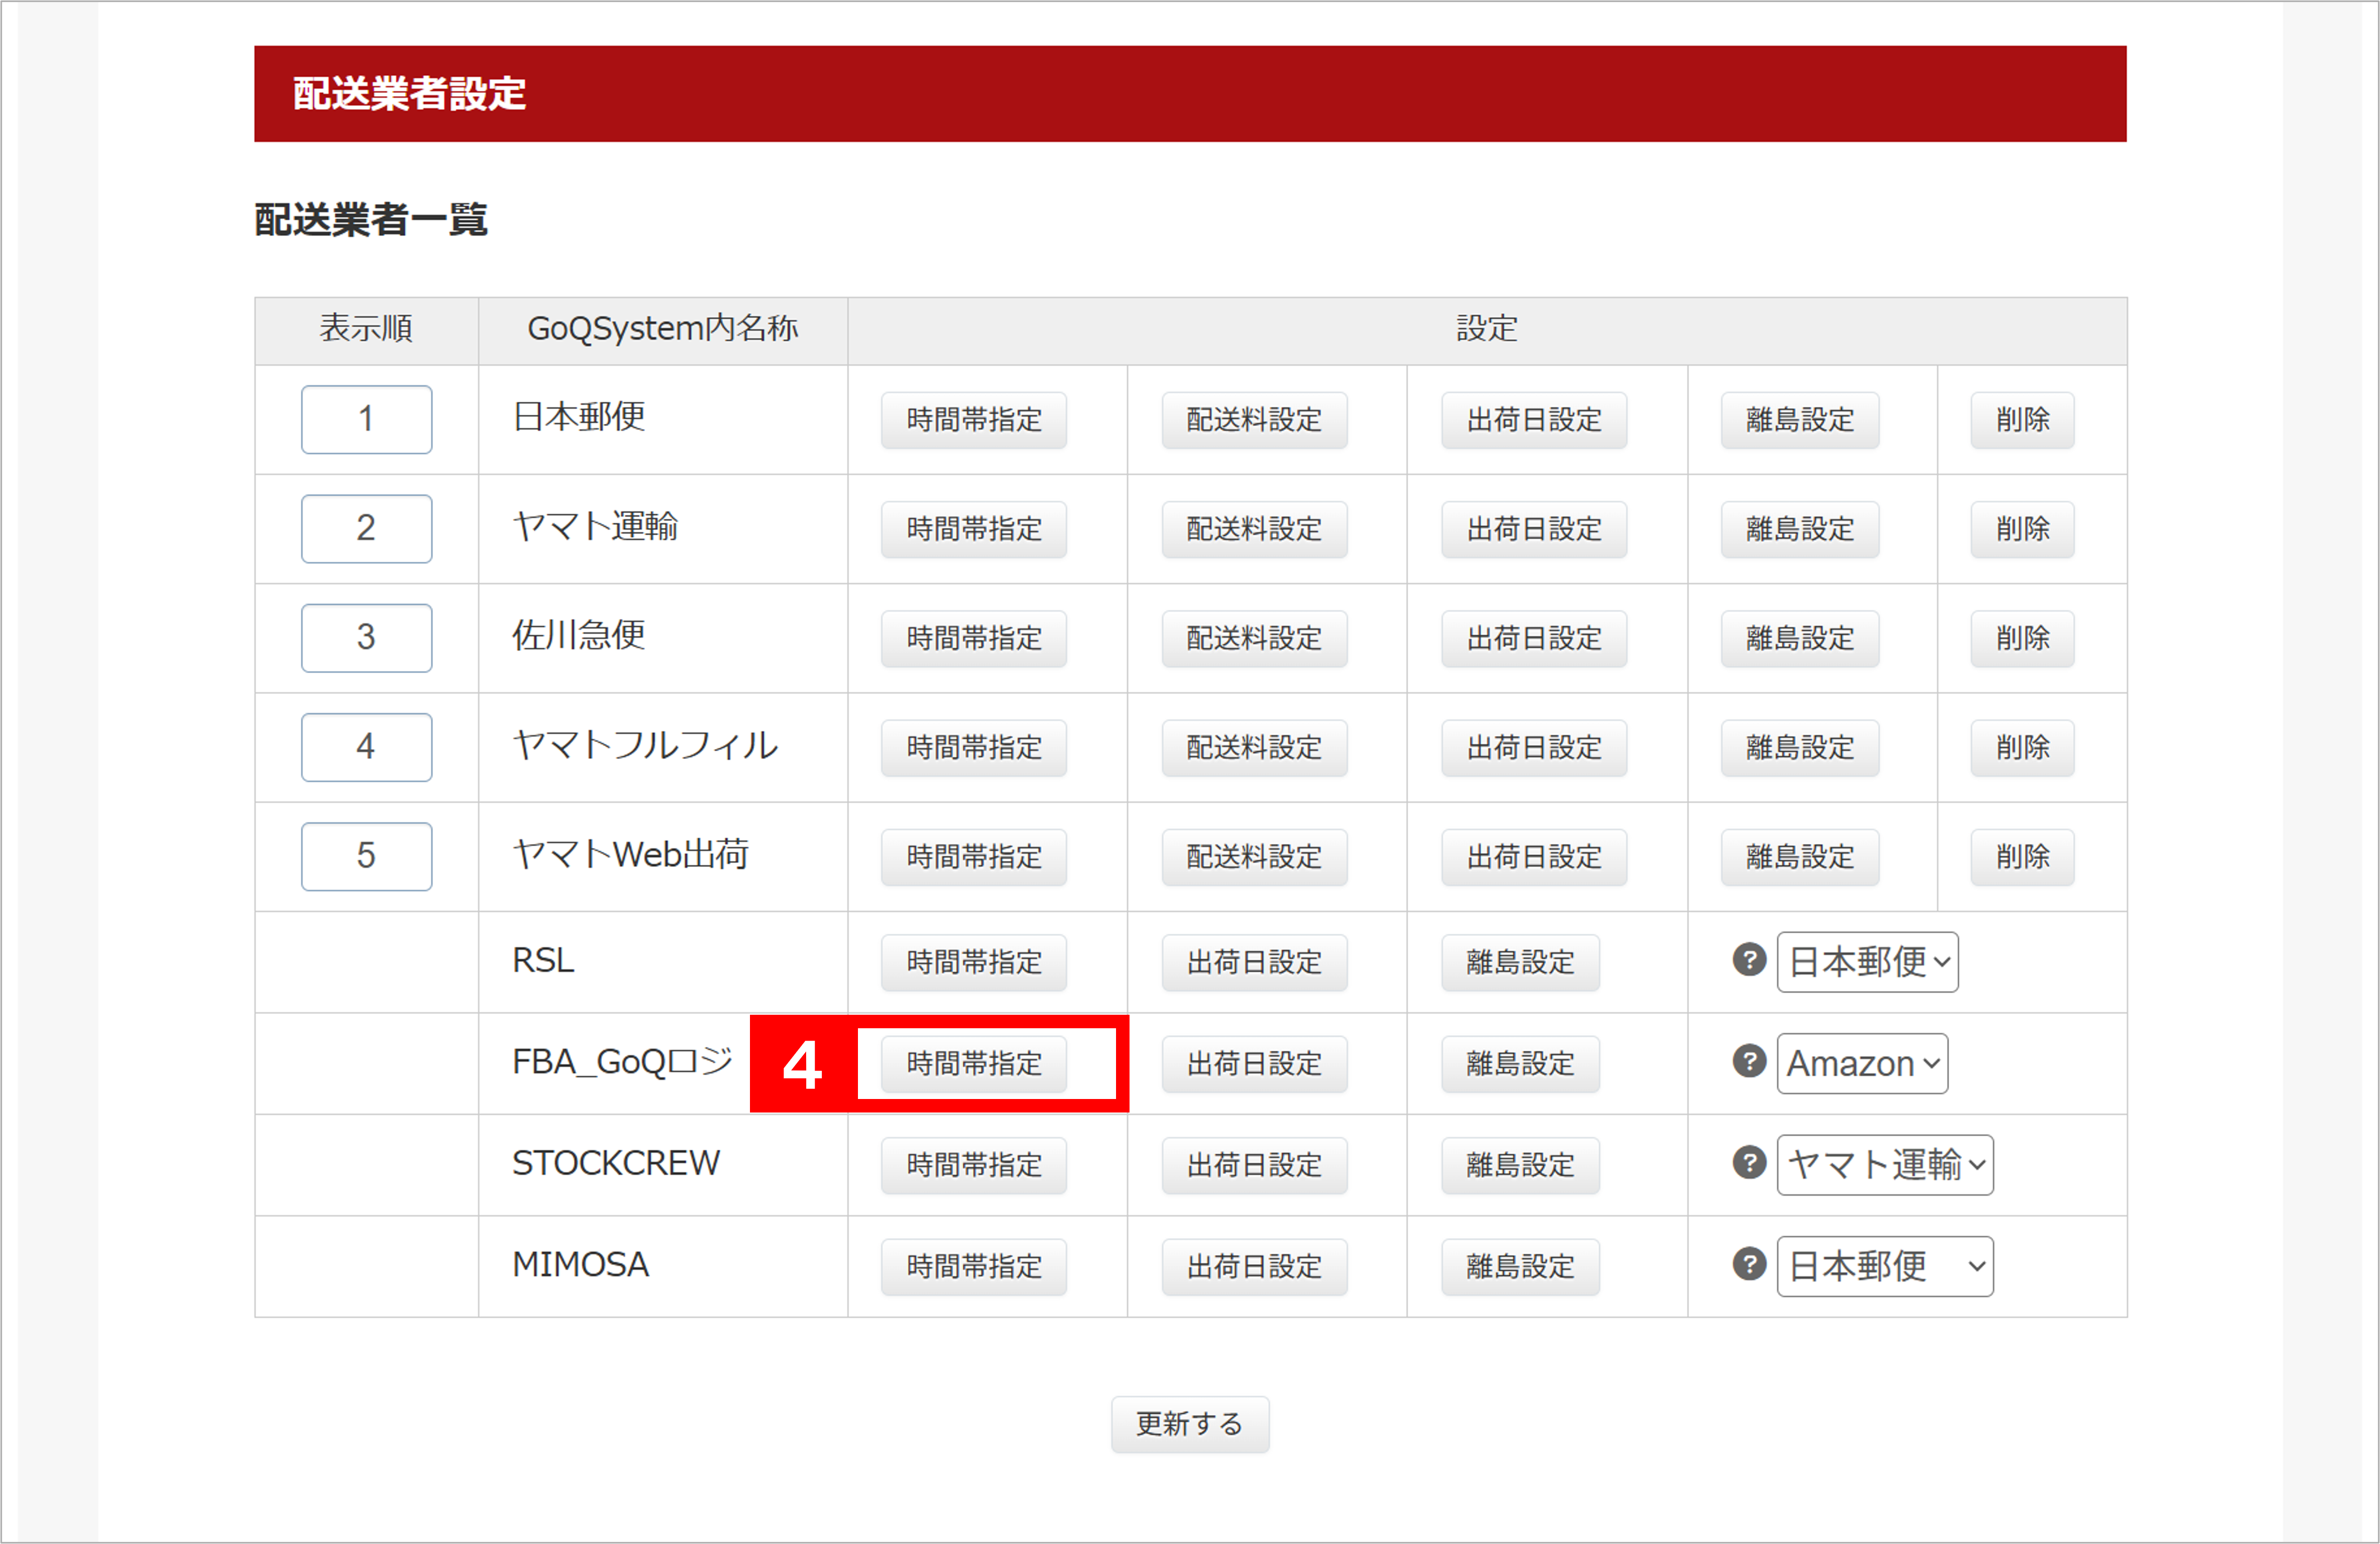Screen dimensions: 2380x1544
Task: Open 時間帯指定 for 佐川急便
Action: tap(974, 638)
